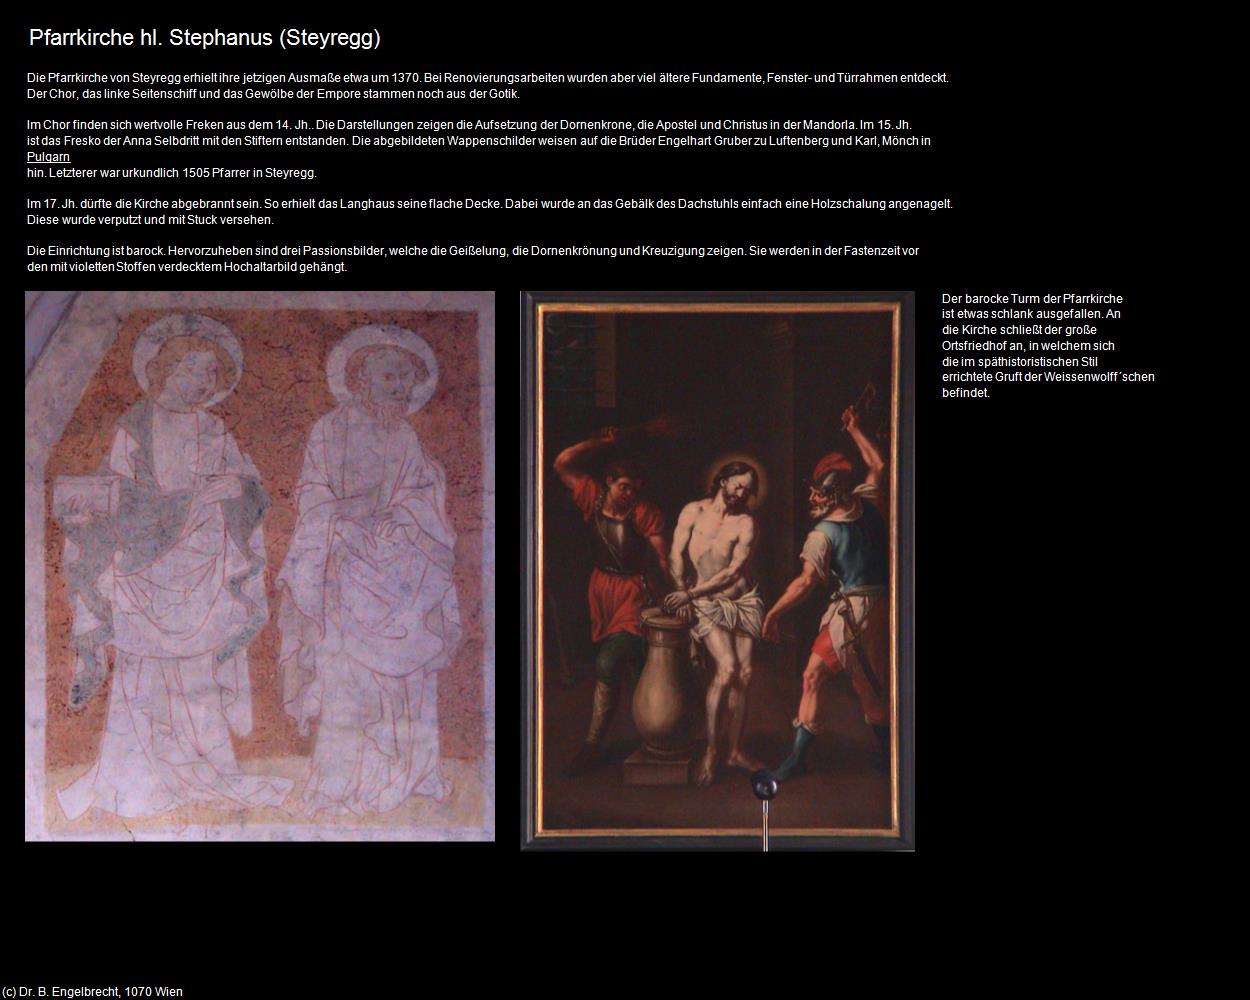Image resolution: width=1250 pixels, height=1000 pixels.
Task: Click the page heading Pfarrkirche hl. Stephanus (Steyregg)
Action: [x=205, y=38]
